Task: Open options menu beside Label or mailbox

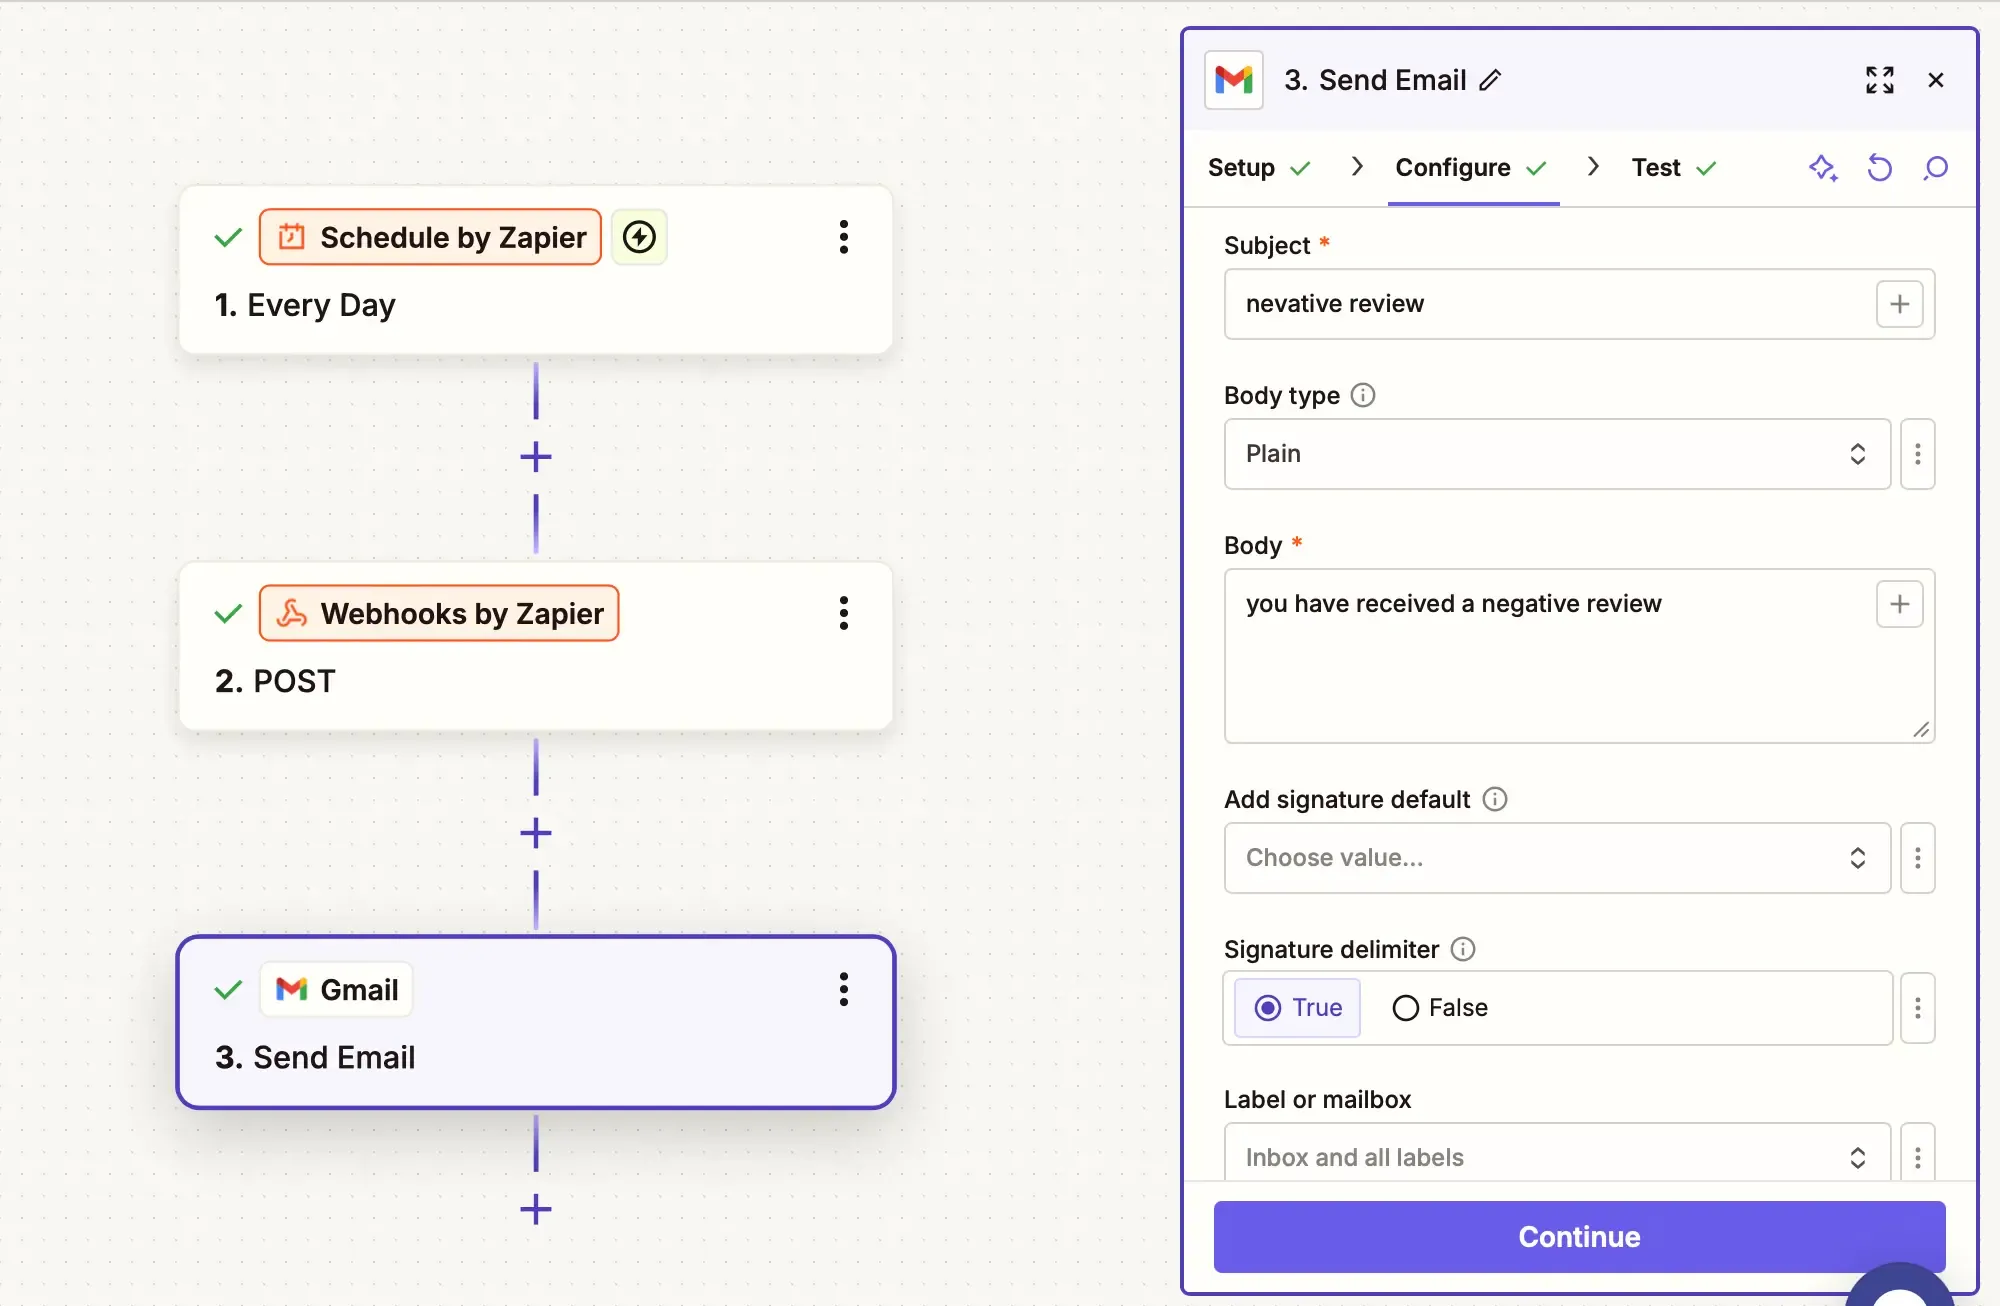Action: point(1918,1154)
